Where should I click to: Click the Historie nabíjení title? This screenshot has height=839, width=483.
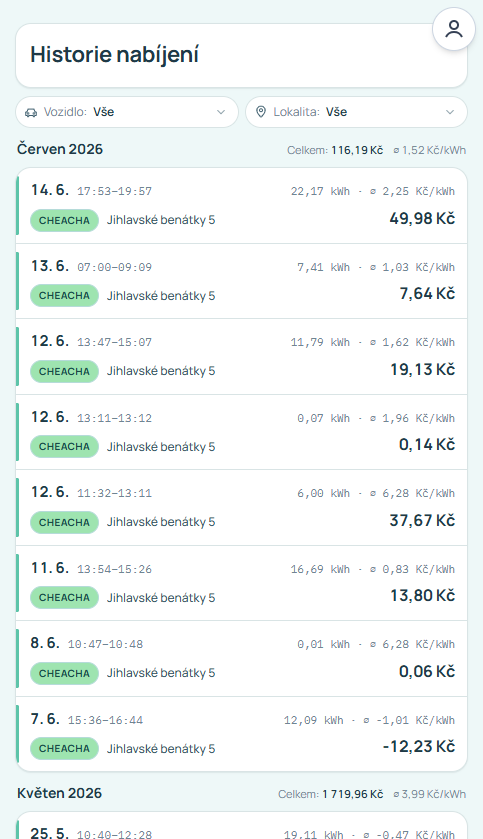[x=114, y=55]
